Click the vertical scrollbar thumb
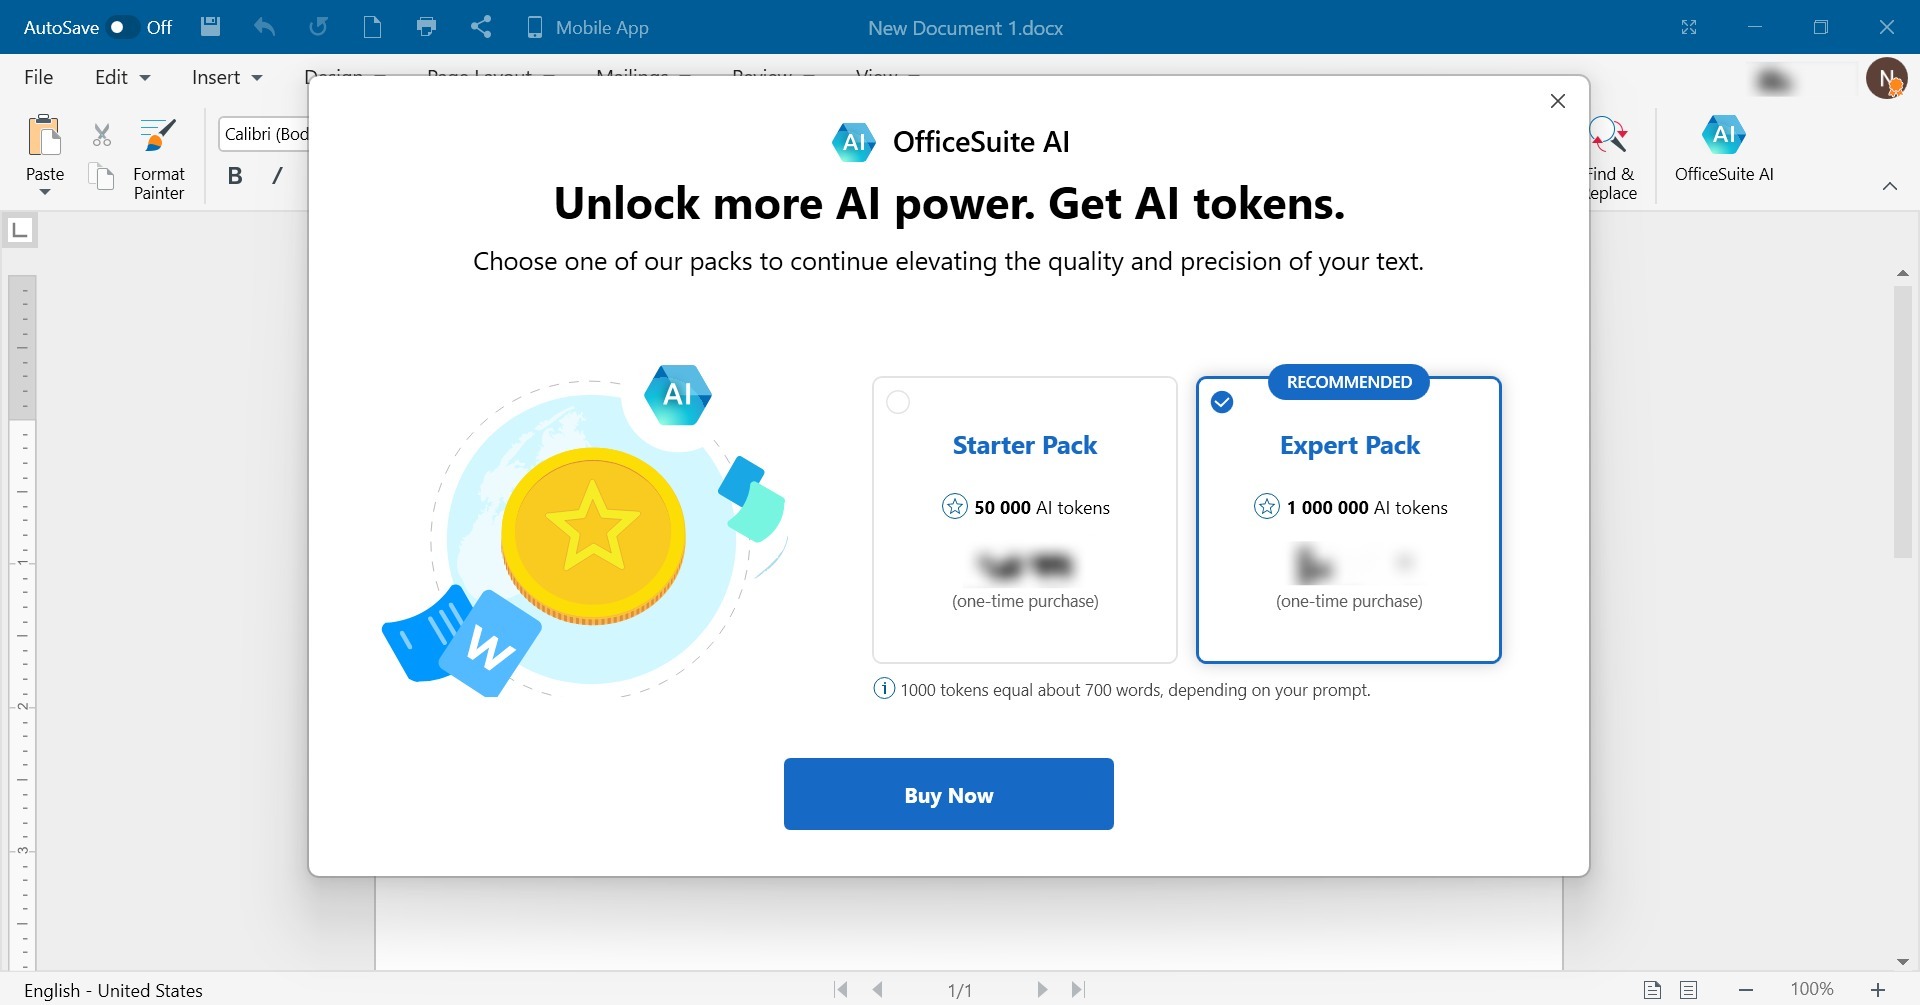The width and height of the screenshot is (1920, 1005). pyautogui.click(x=1902, y=422)
